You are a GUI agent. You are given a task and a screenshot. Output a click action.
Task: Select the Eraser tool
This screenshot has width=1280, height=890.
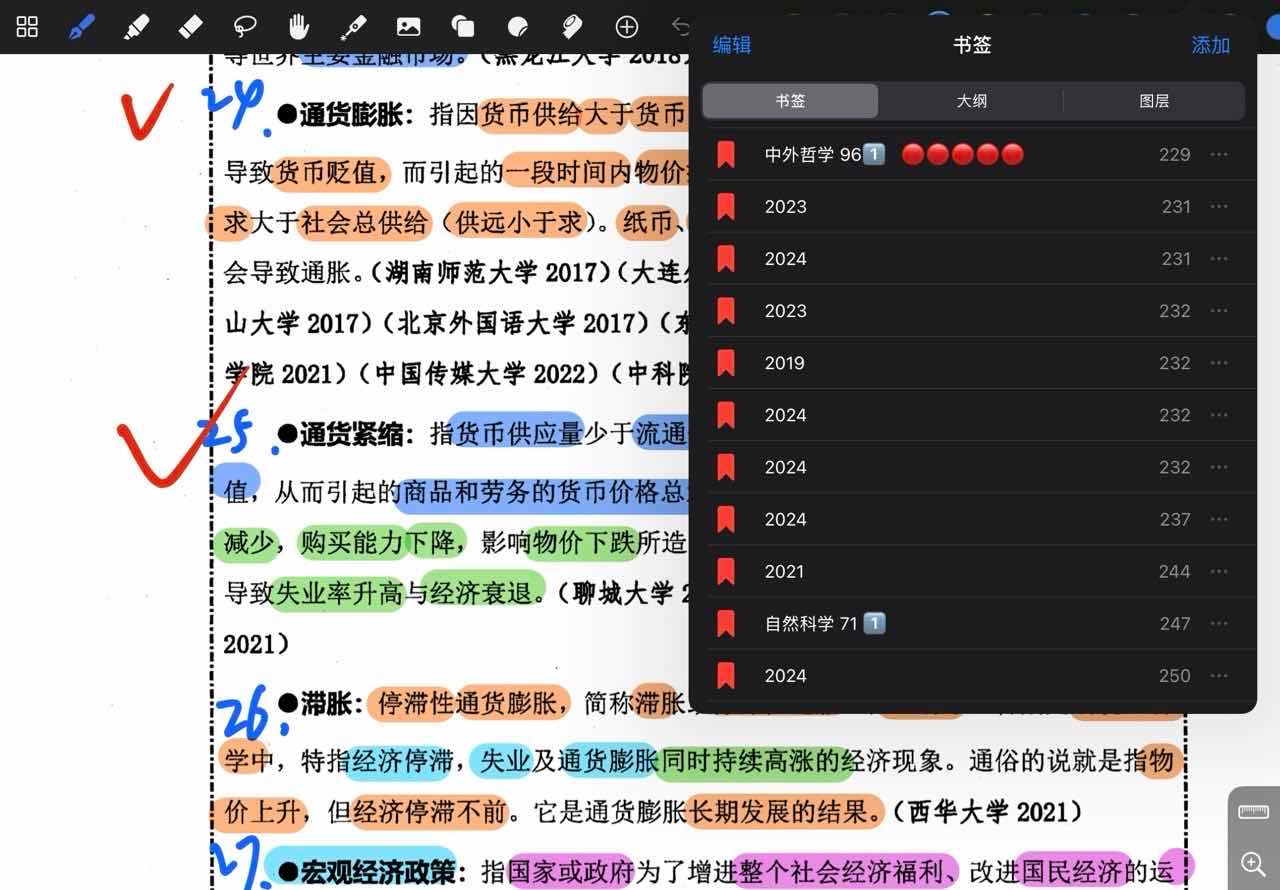190,27
